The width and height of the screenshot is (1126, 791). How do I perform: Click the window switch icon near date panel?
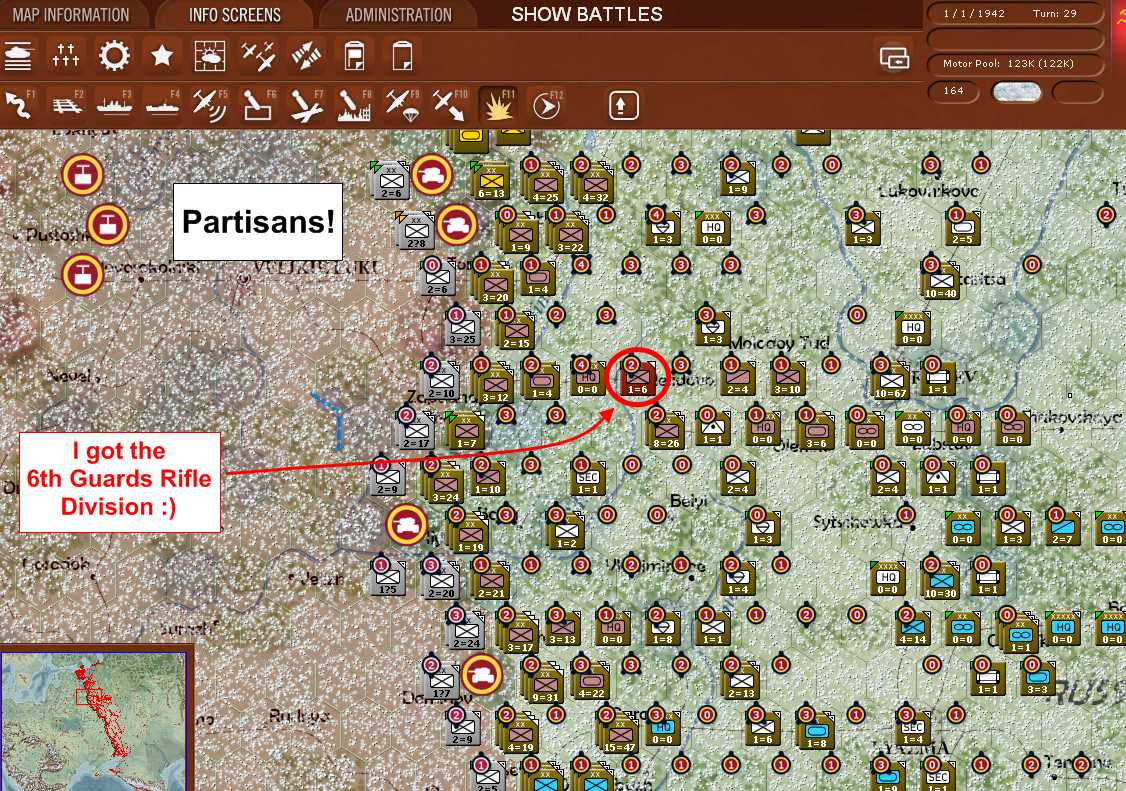pyautogui.click(x=895, y=57)
